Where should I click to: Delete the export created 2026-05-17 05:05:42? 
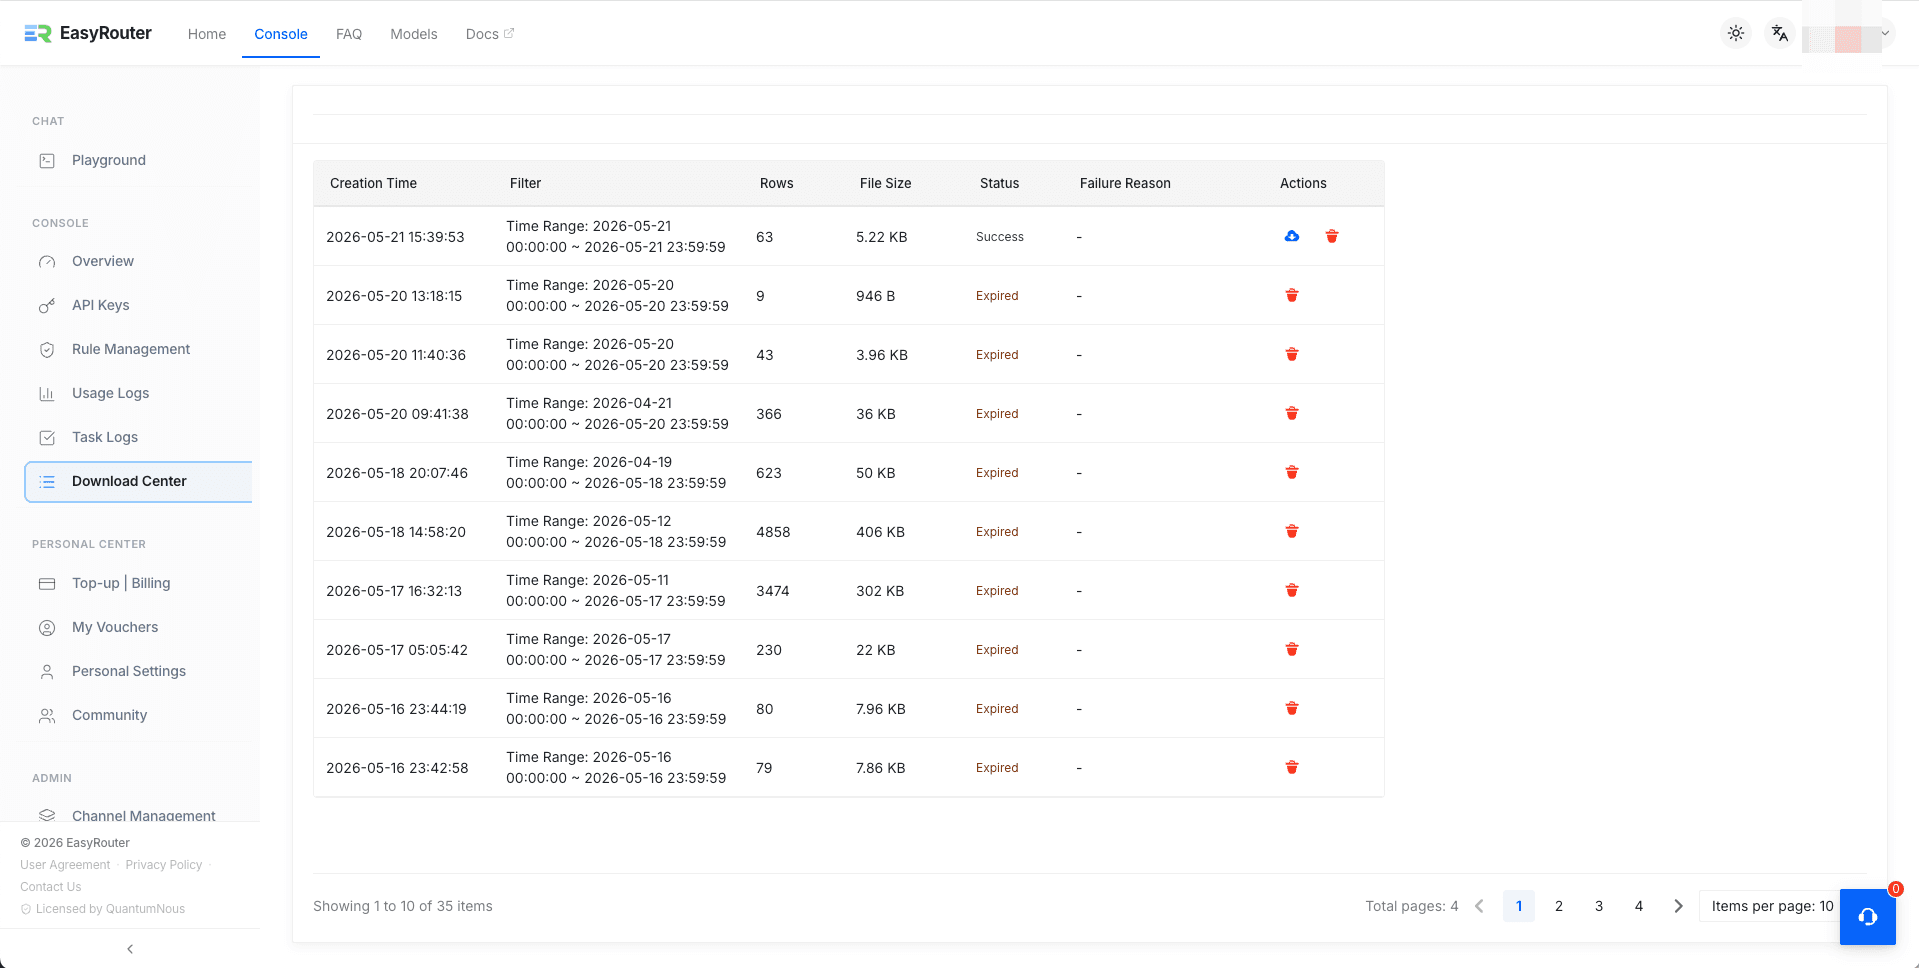(1292, 649)
